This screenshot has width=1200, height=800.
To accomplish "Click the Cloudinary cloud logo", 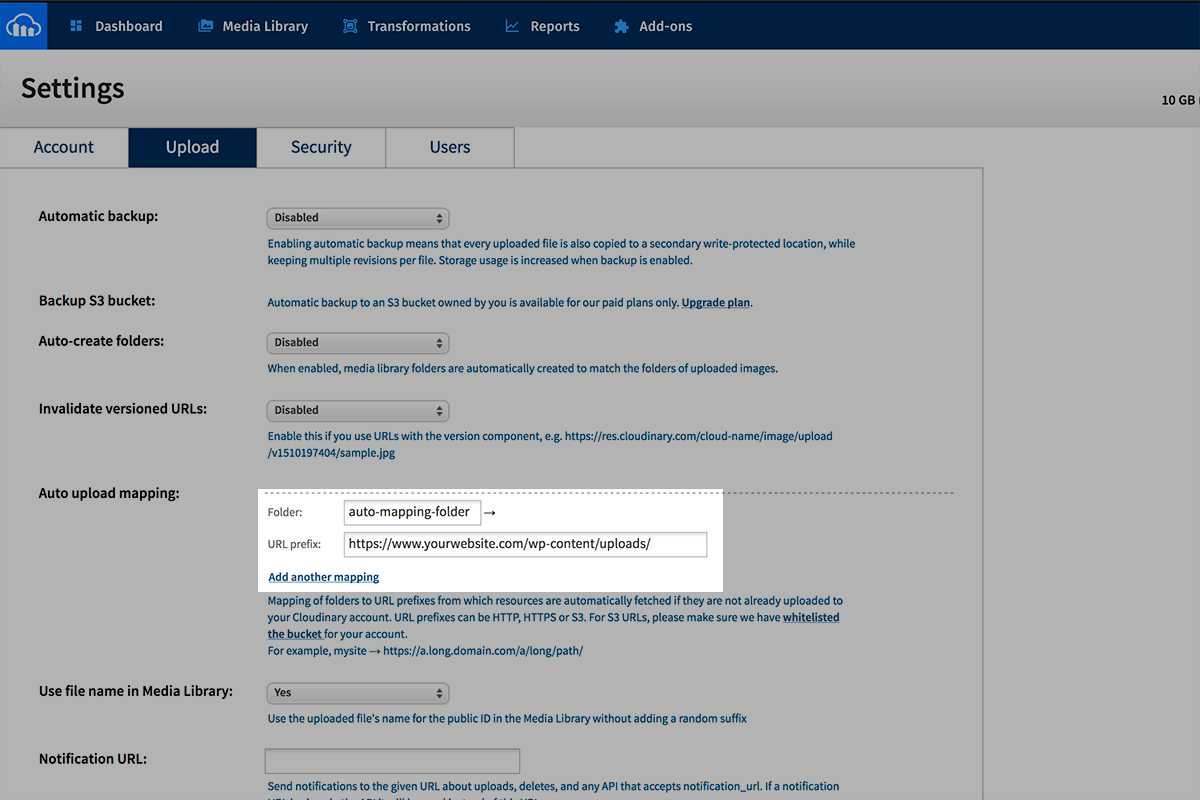I will pyautogui.click(x=23, y=25).
